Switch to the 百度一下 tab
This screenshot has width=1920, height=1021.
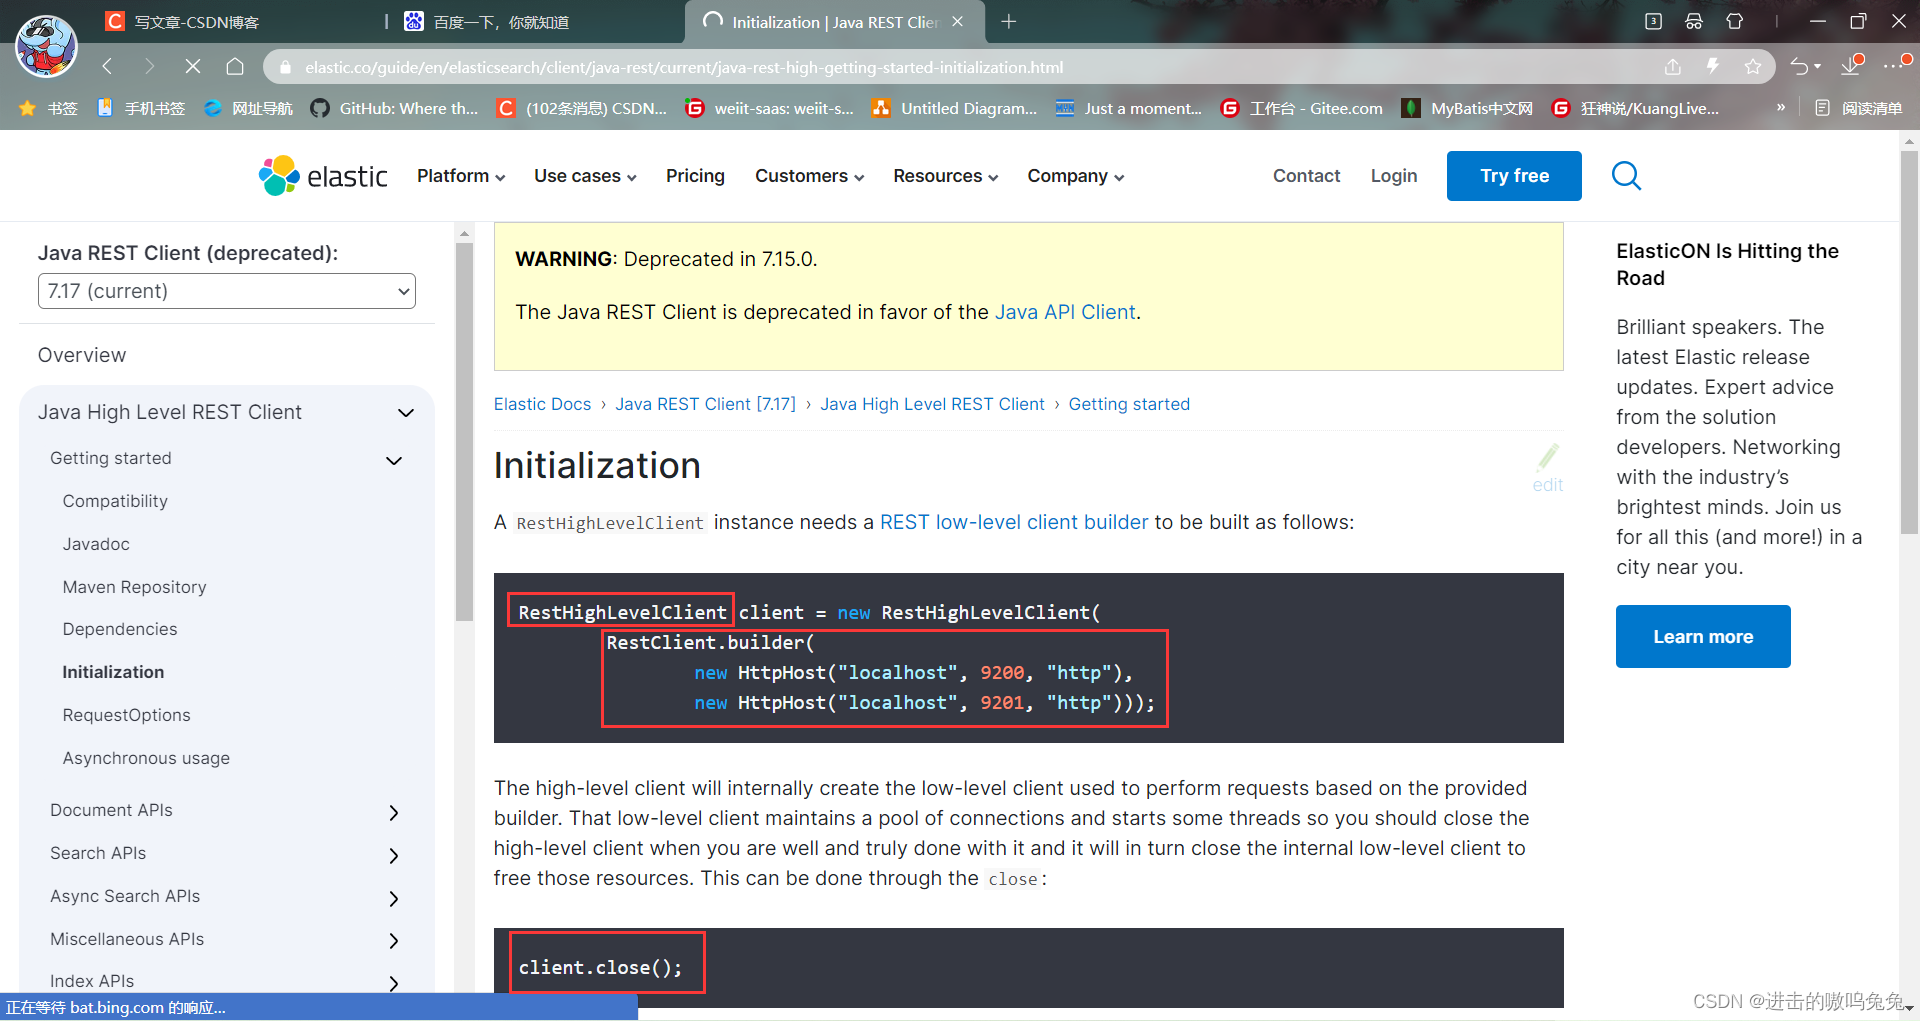click(536, 22)
